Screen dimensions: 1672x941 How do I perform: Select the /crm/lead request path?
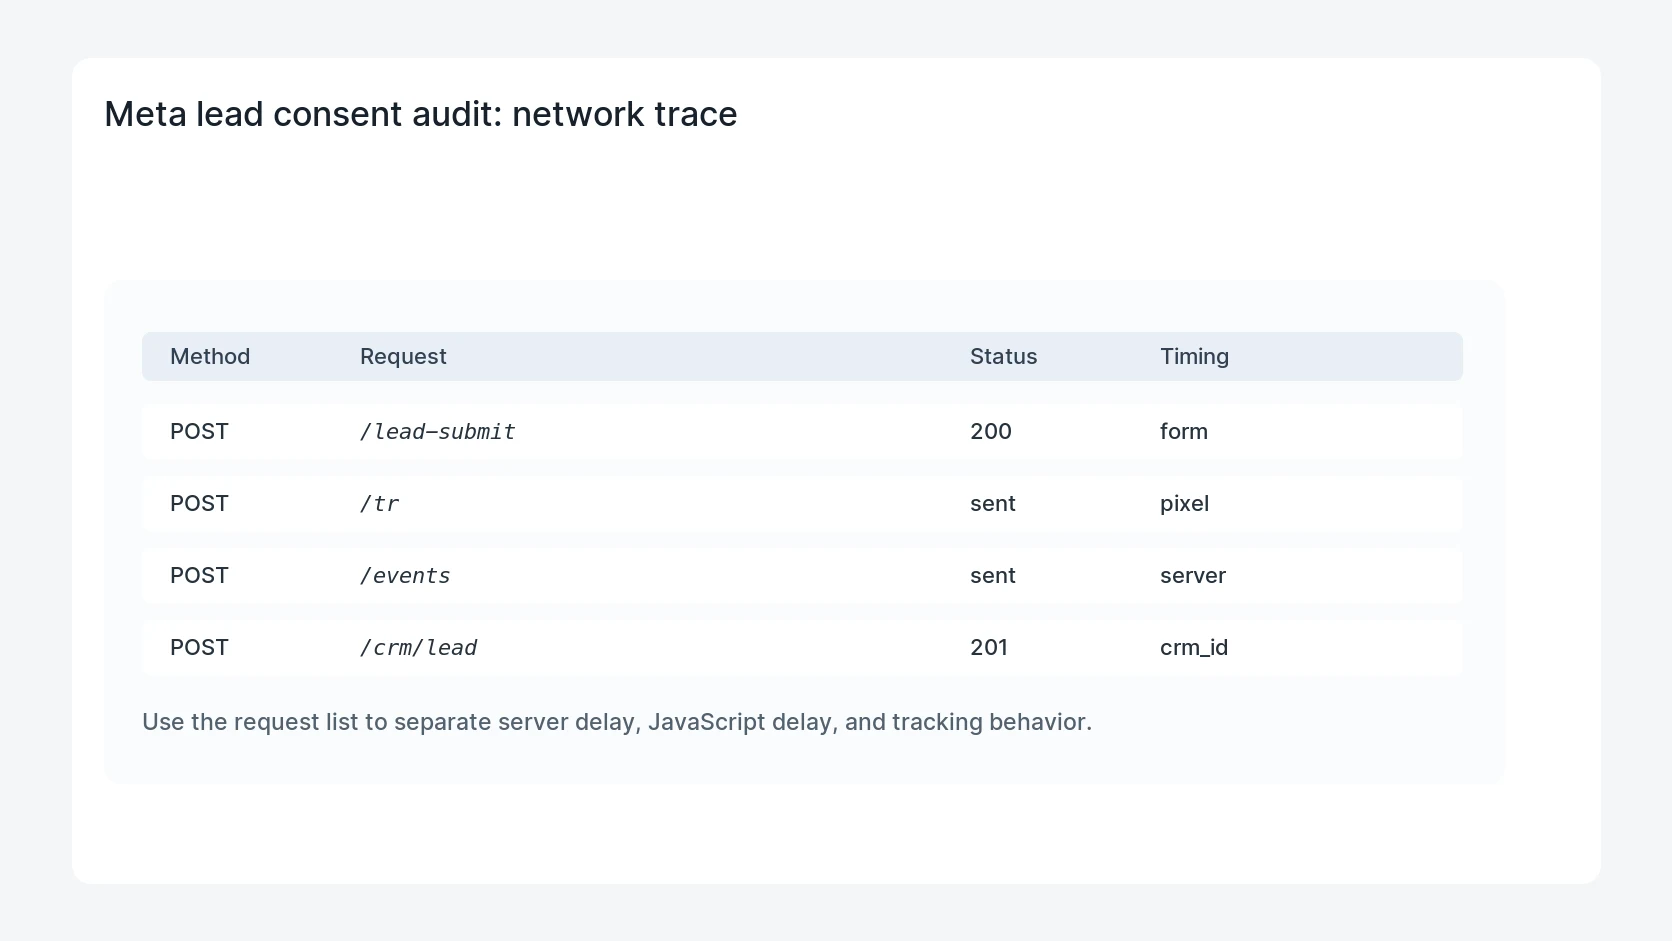(418, 648)
